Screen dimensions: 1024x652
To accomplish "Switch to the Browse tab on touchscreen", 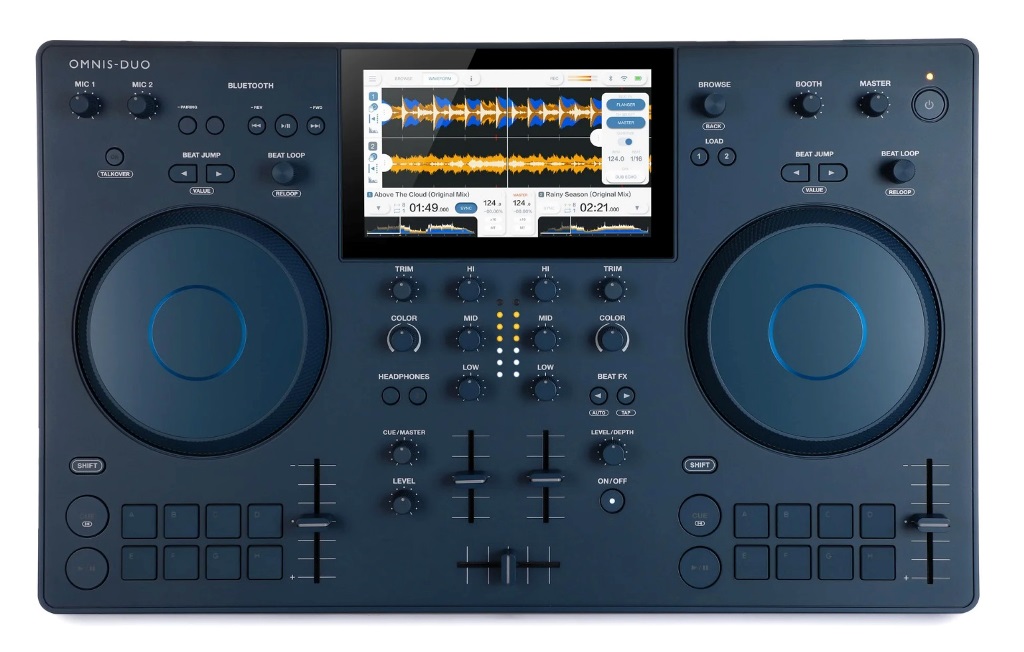I will (403, 78).
